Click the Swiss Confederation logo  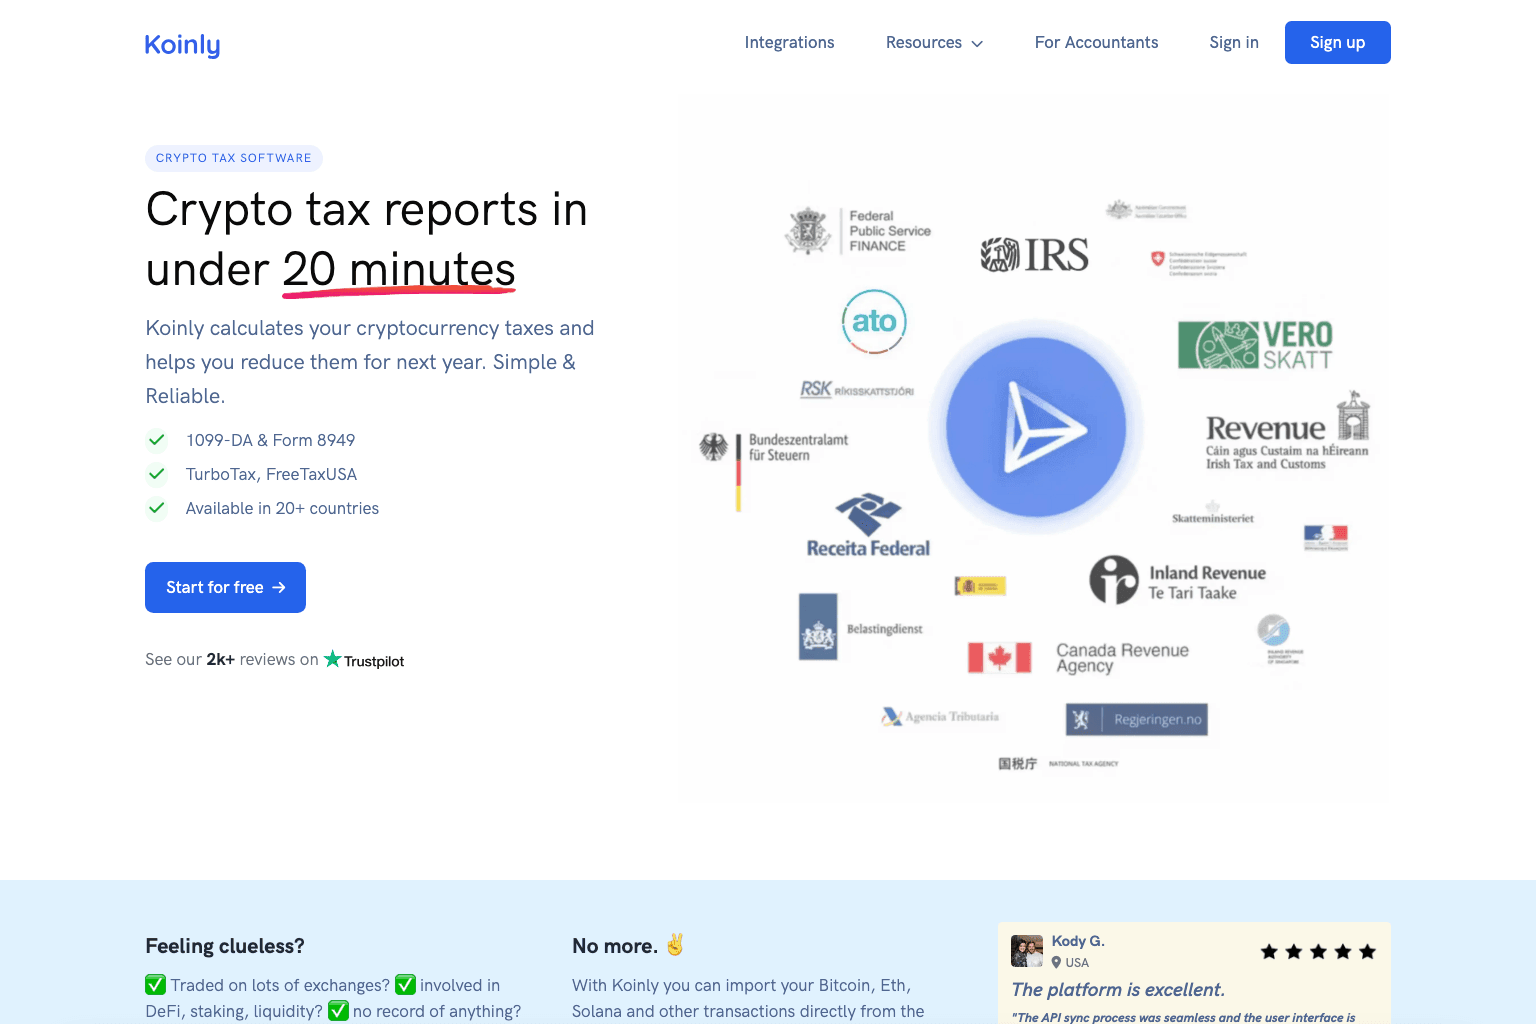pyautogui.click(x=1198, y=262)
